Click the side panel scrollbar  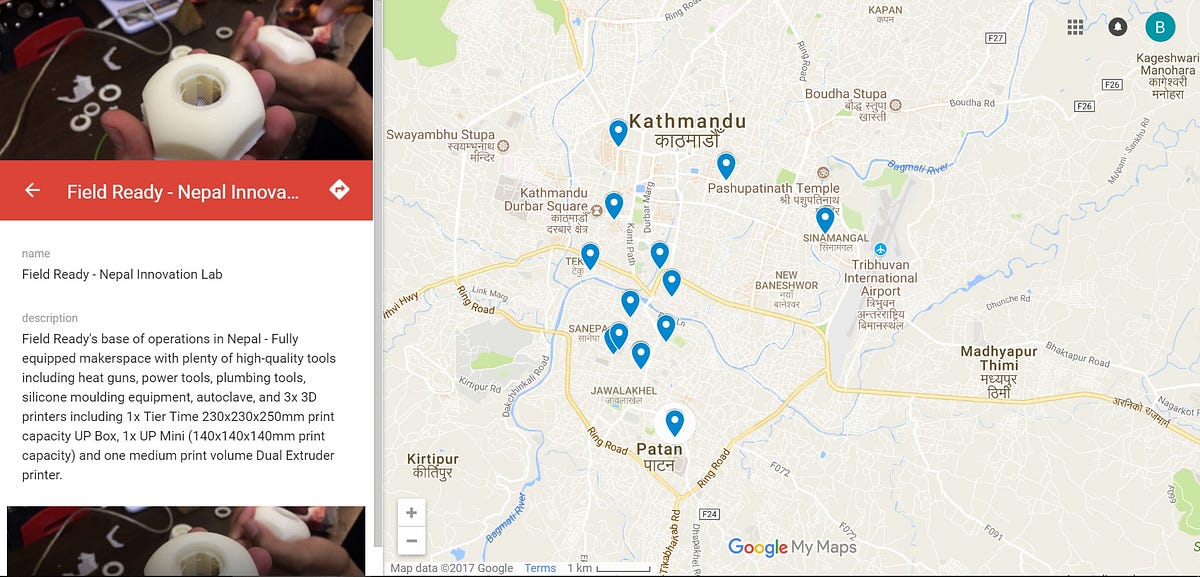[378, 272]
